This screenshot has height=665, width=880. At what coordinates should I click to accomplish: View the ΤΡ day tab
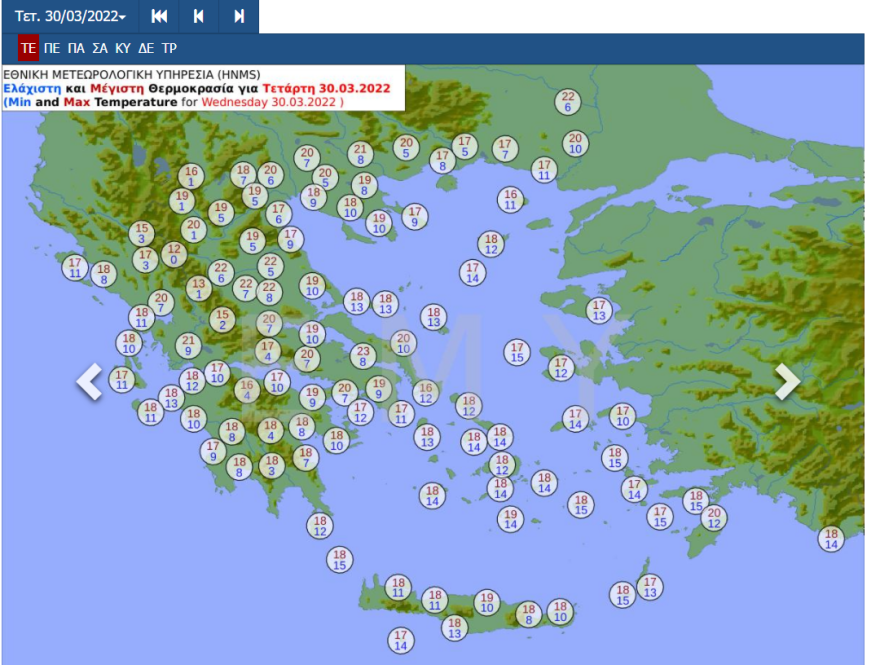pyautogui.click(x=170, y=48)
